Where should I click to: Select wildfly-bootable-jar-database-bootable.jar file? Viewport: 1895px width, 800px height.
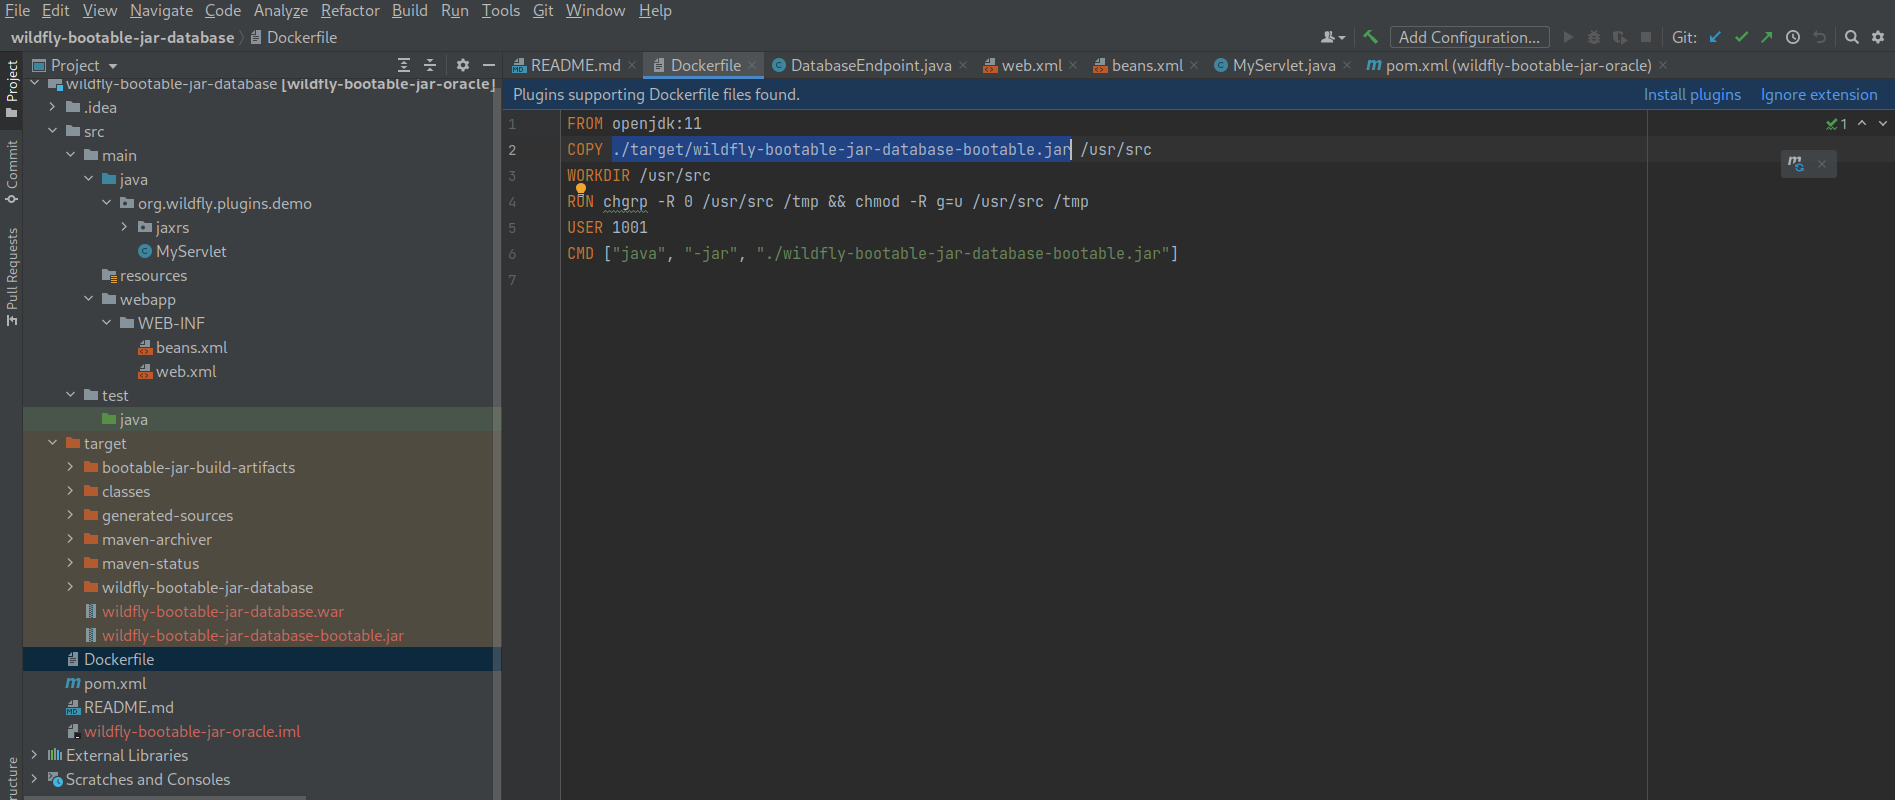point(252,635)
